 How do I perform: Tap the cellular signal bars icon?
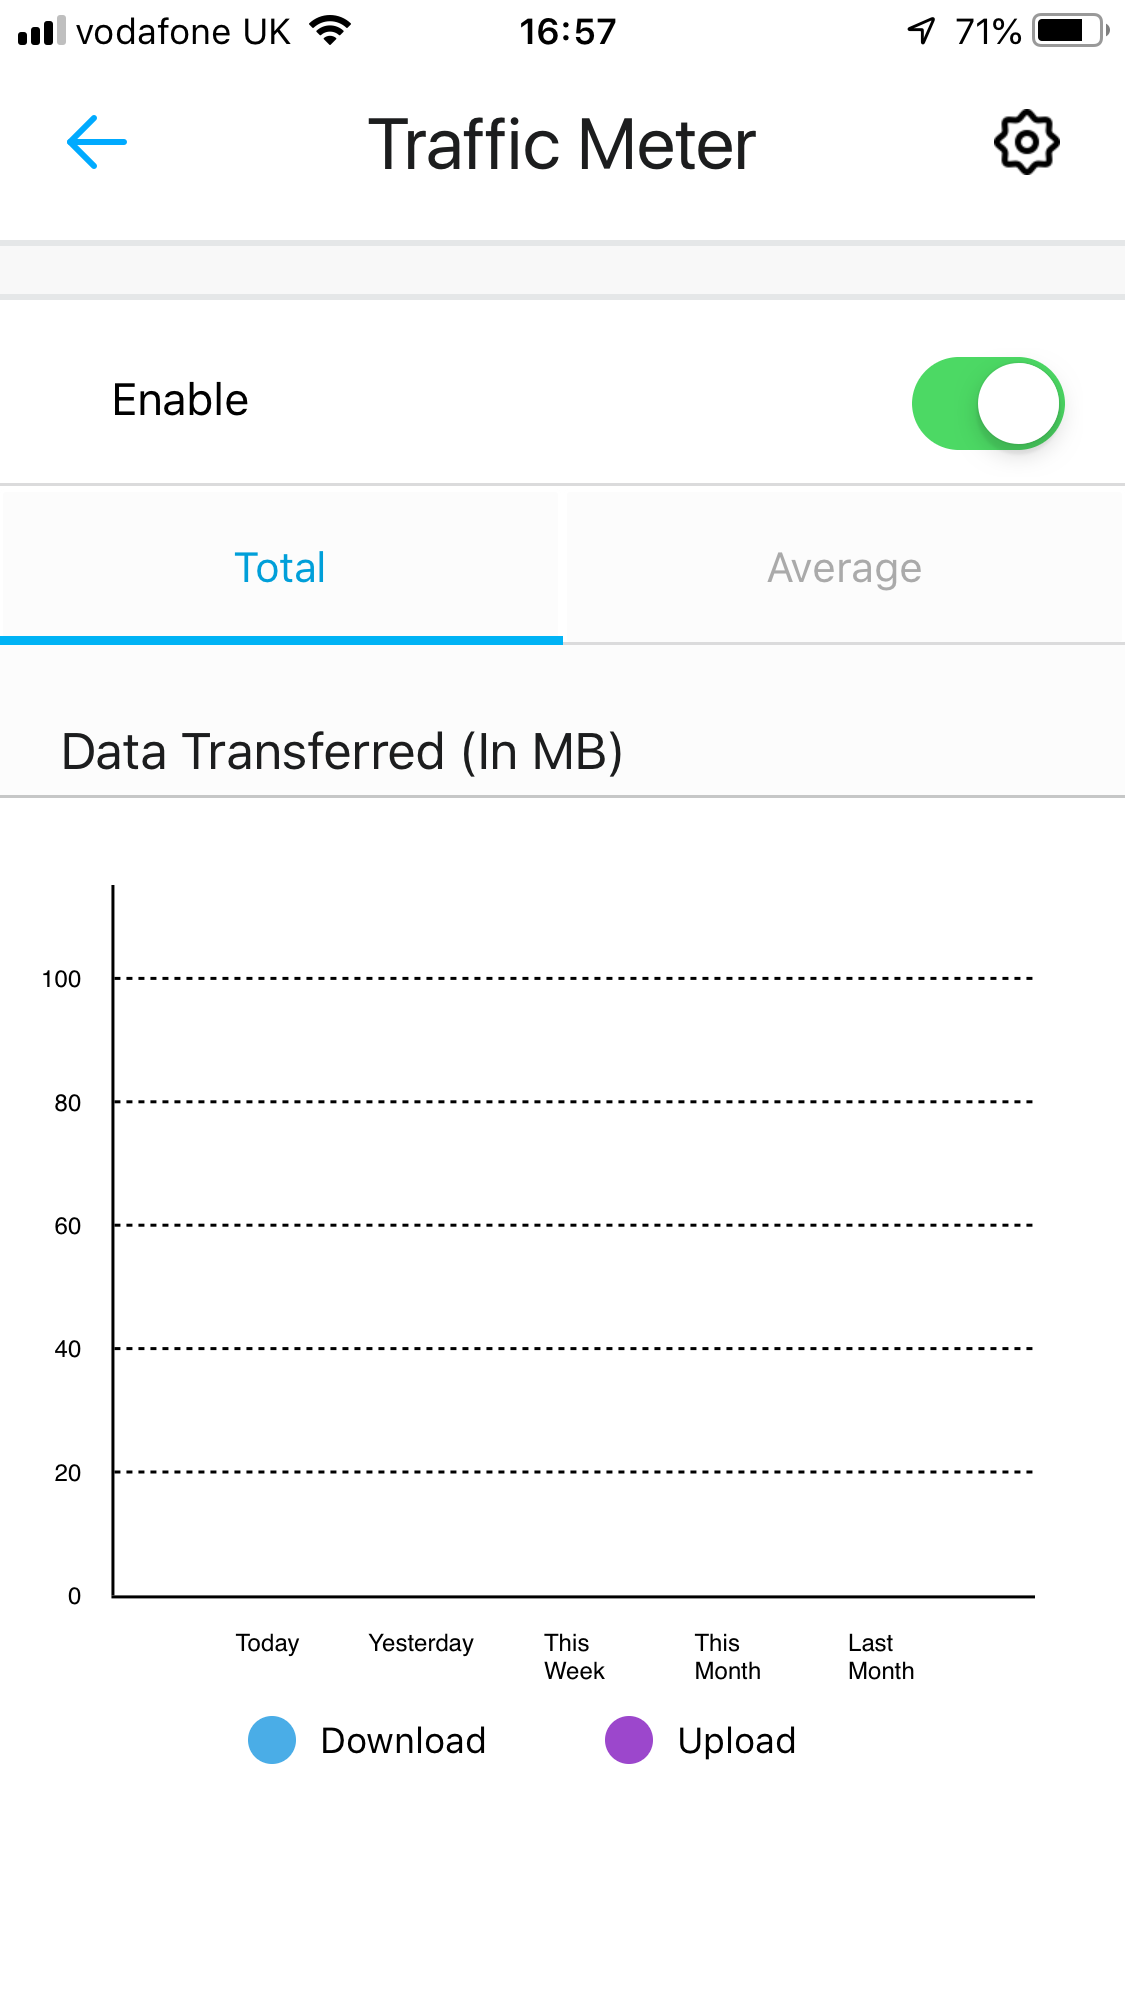[x=41, y=31]
